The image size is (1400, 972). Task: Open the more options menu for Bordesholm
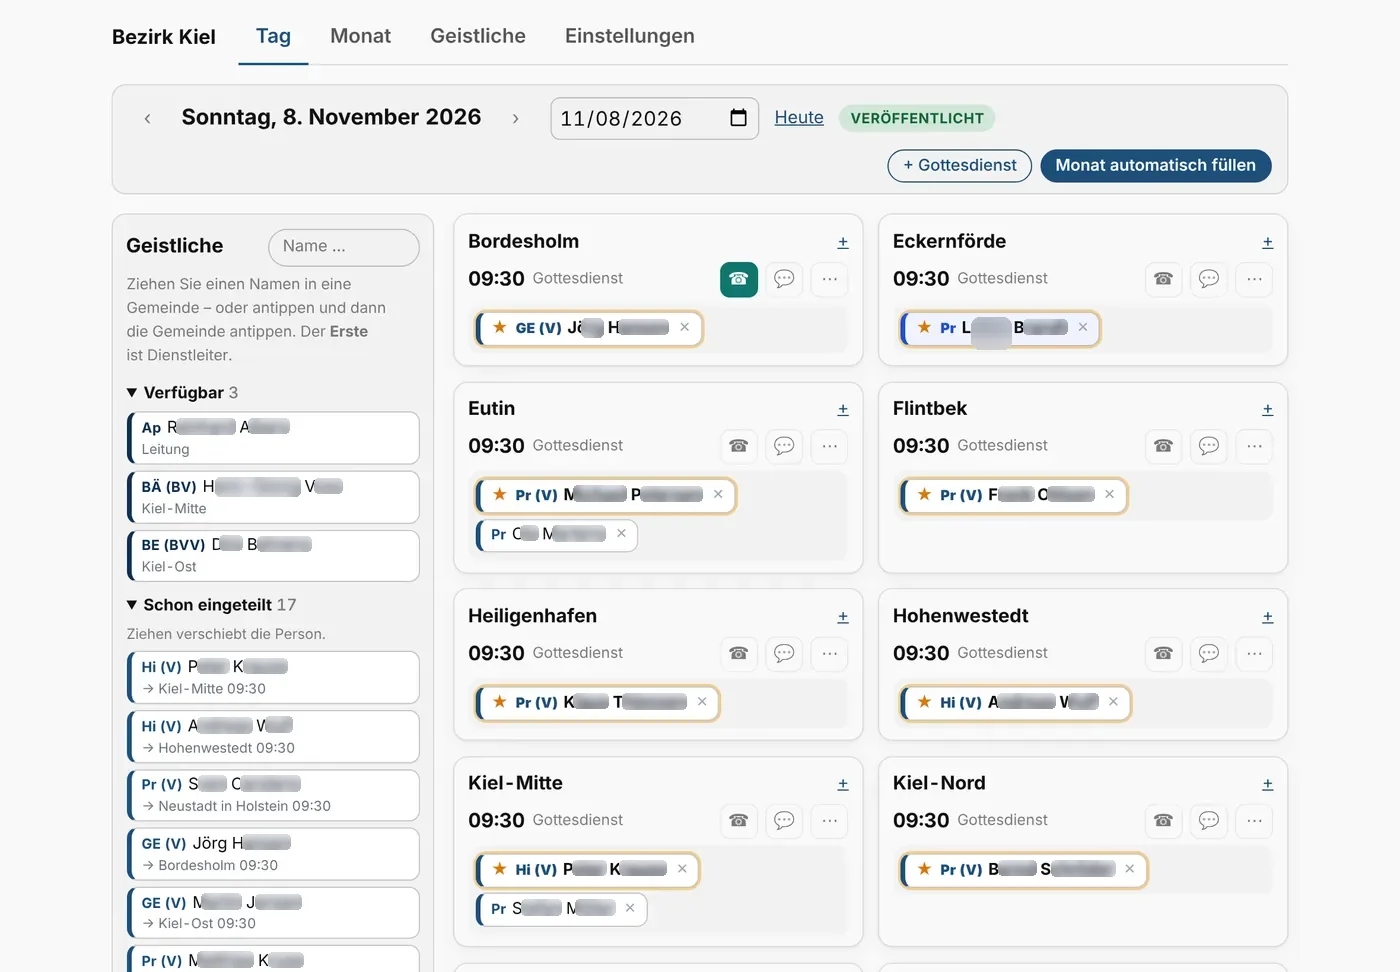point(830,279)
